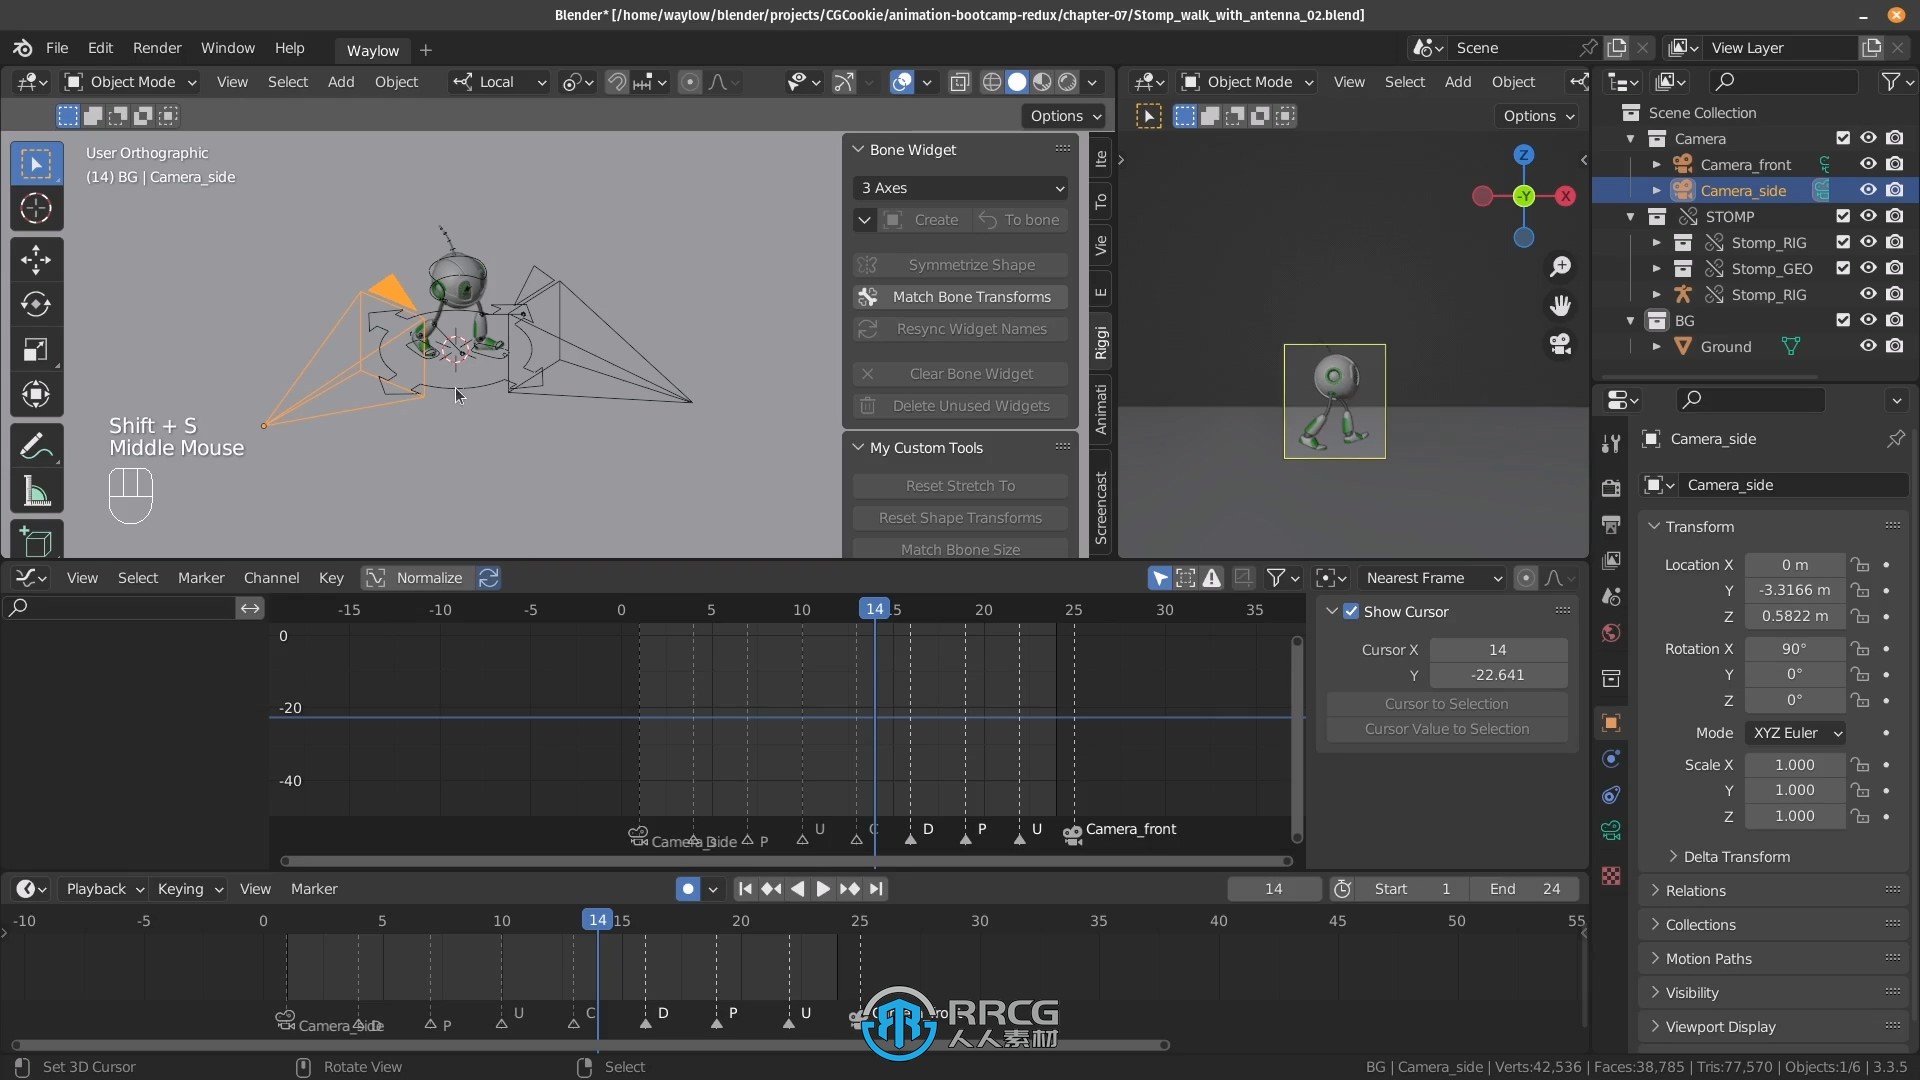Click Camera_side thumbnail in viewport preview
Viewport: 1920px width, 1080px height.
(1336, 401)
